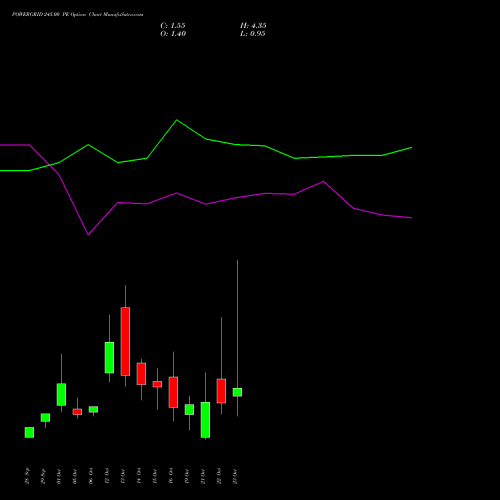Click the 22 Oct date label
Screen dimensions: 500x500
point(219,476)
